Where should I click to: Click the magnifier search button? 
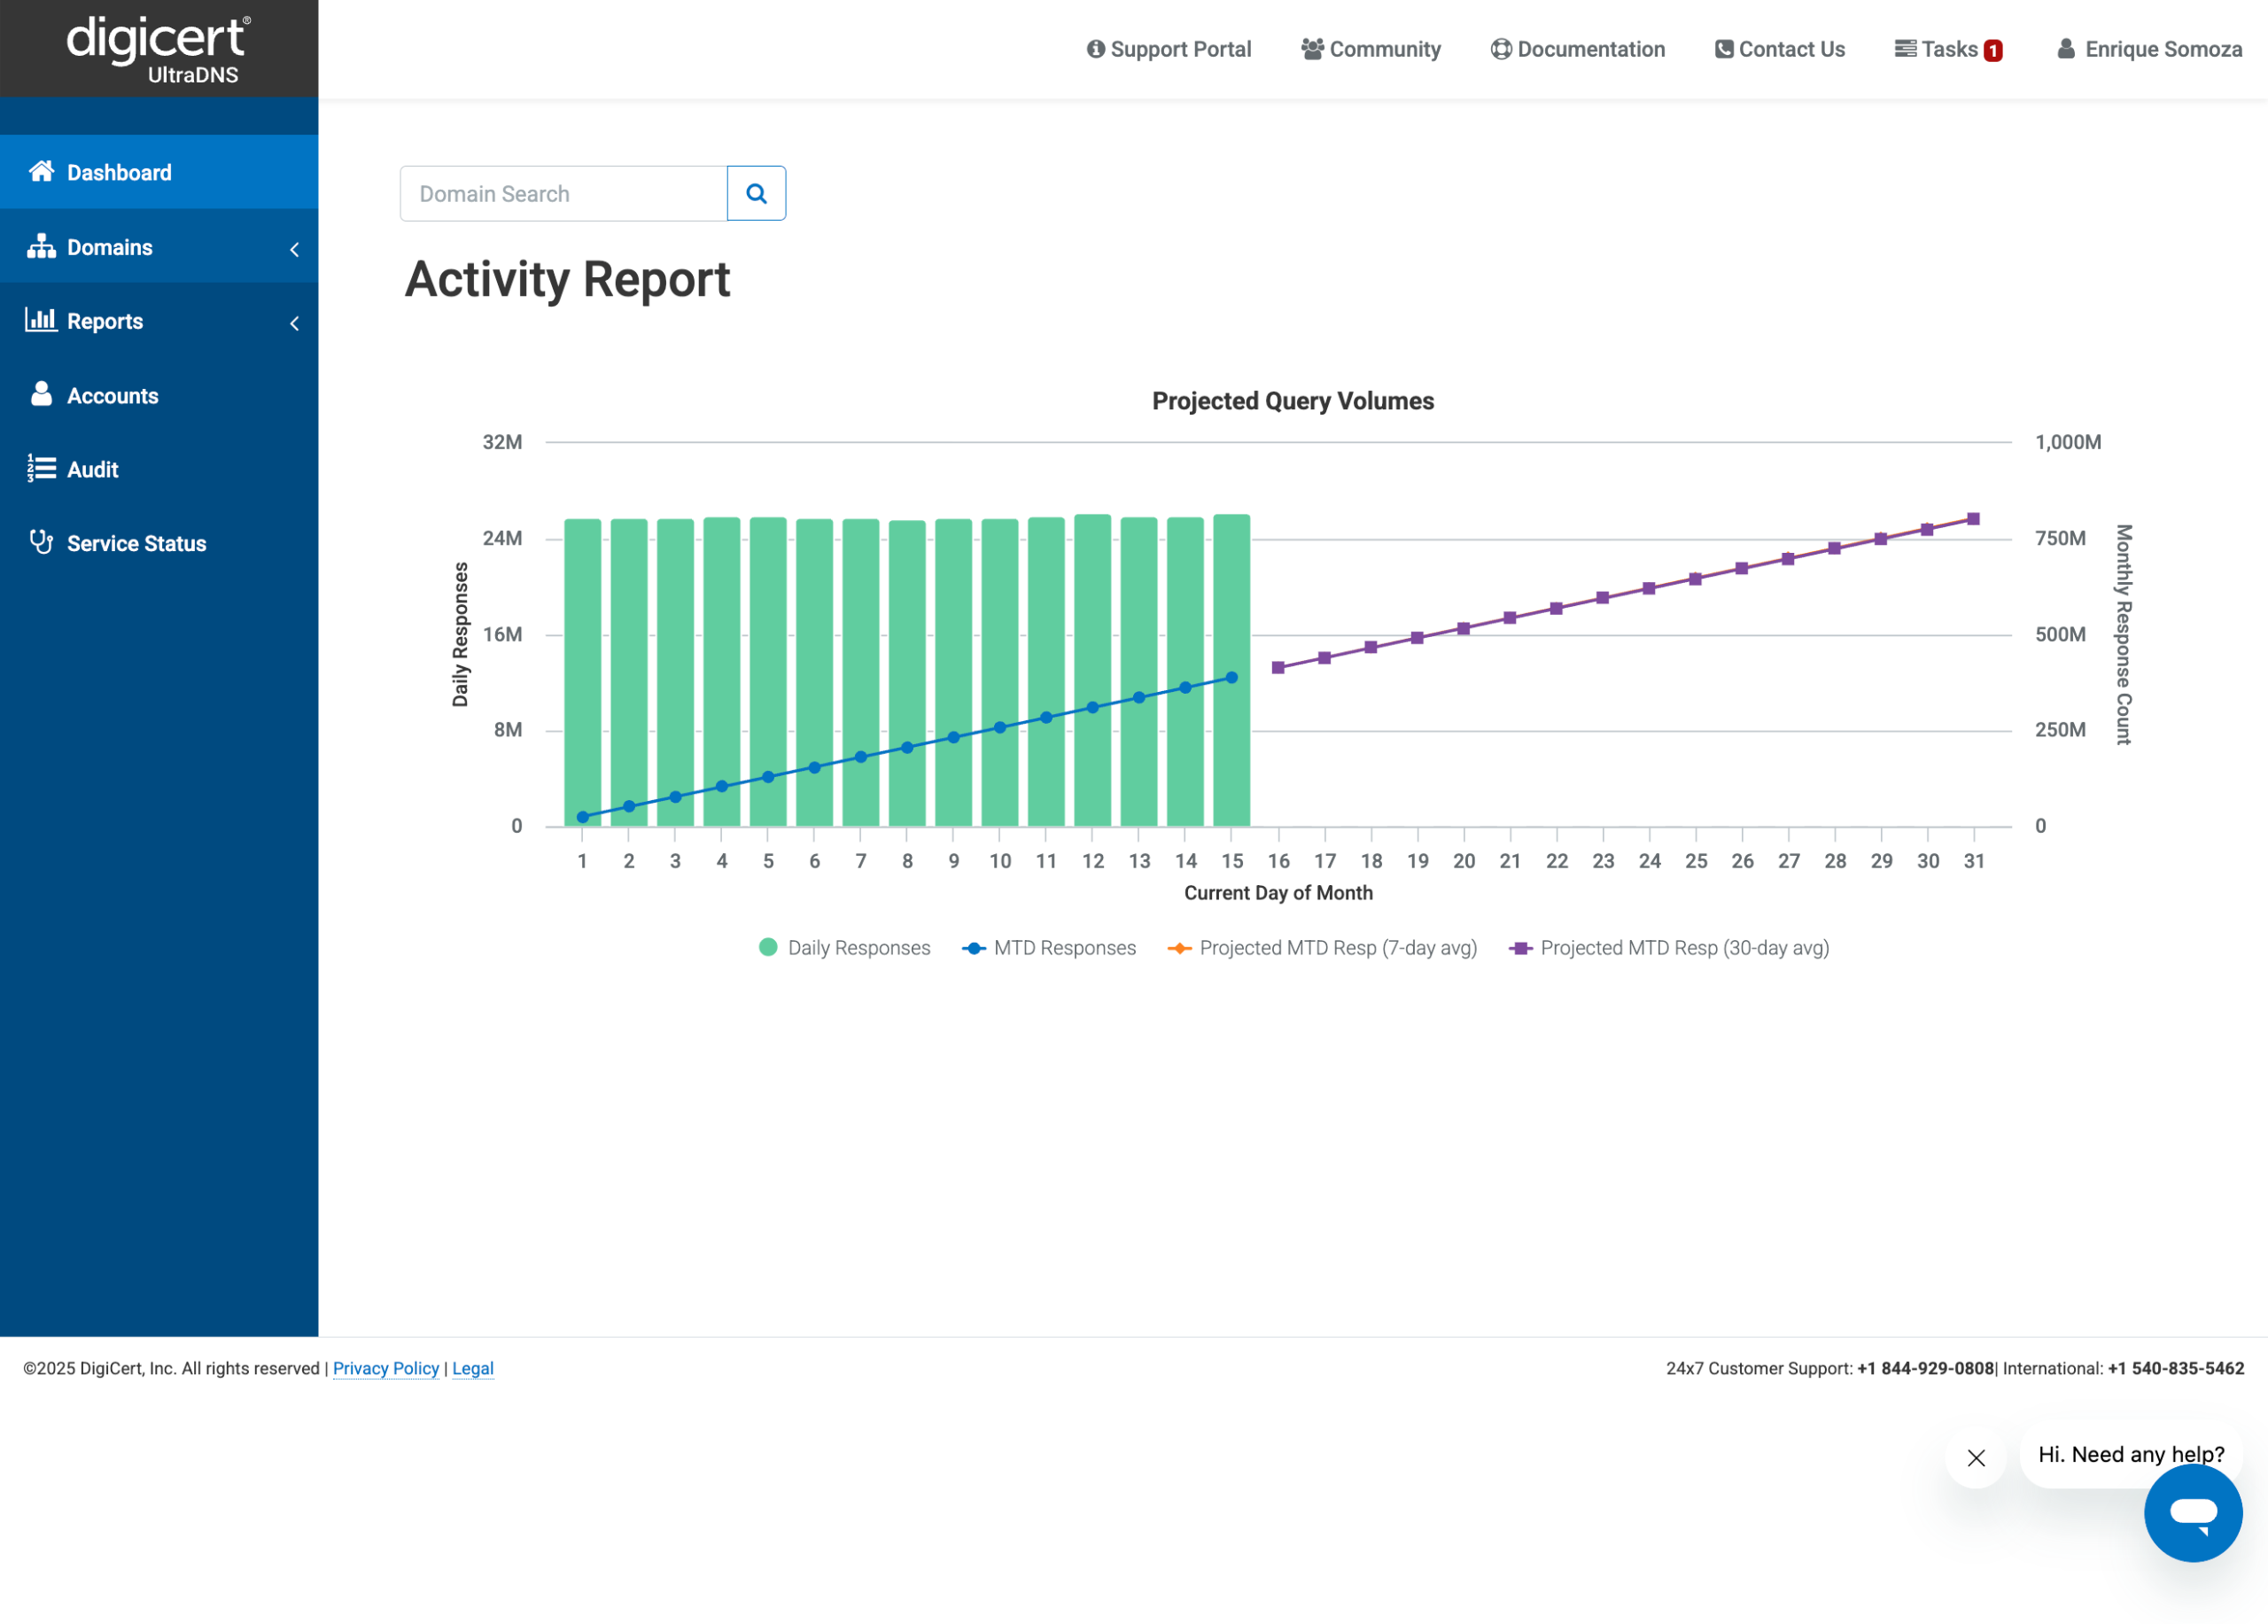tap(756, 194)
